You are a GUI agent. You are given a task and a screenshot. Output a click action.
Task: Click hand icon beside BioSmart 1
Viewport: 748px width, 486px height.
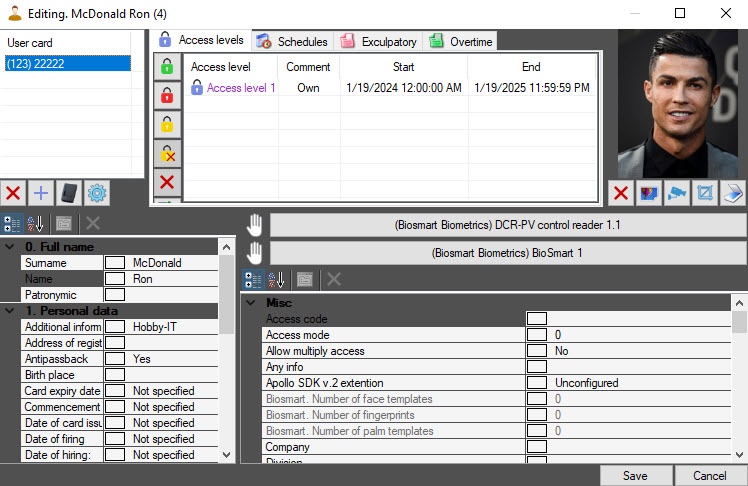point(255,253)
